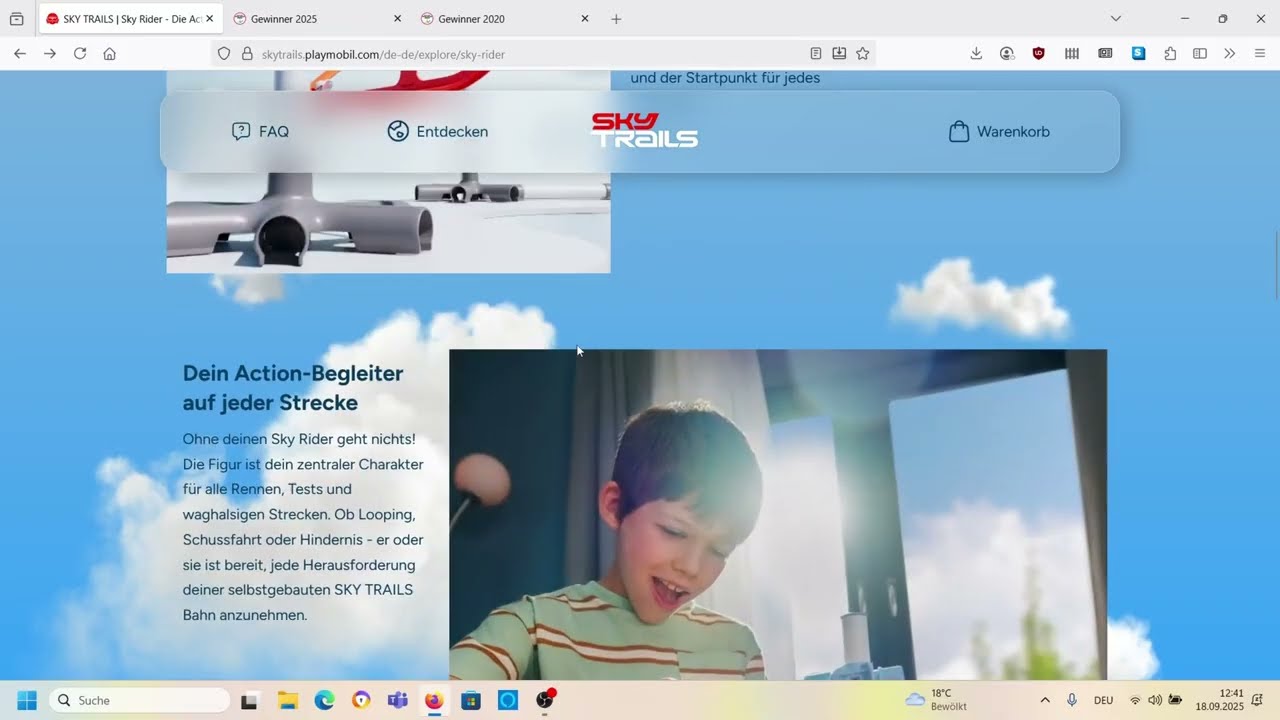The width and height of the screenshot is (1280, 720).
Task: Change the DEU input language
Action: click(x=1104, y=700)
